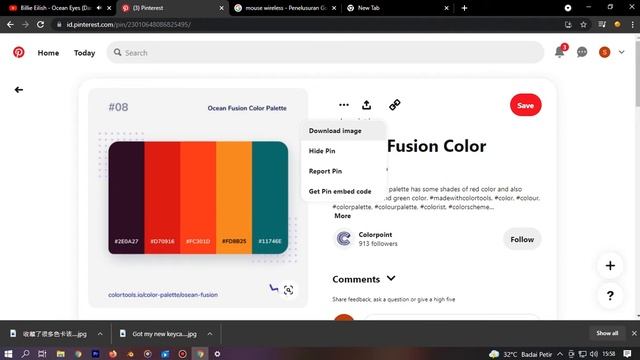Click the address bar URL

pyautogui.click(x=129, y=24)
